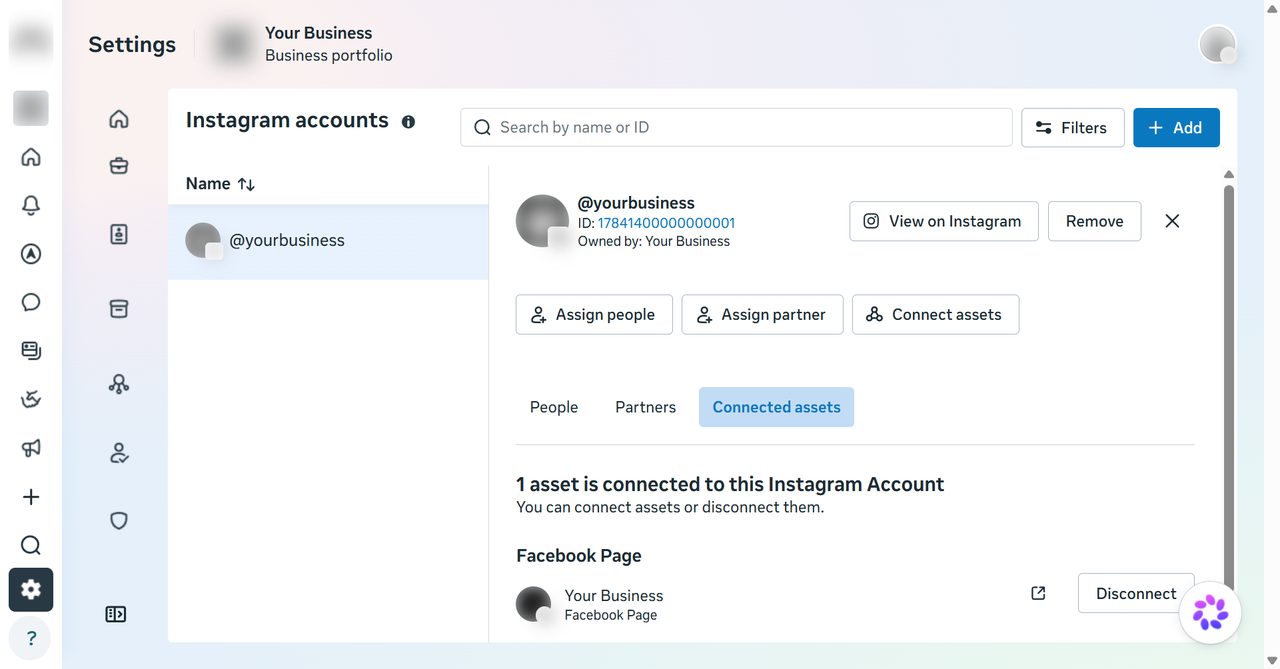The width and height of the screenshot is (1280, 669).
Task: Open the Help question mark icon
Action: coord(31,639)
